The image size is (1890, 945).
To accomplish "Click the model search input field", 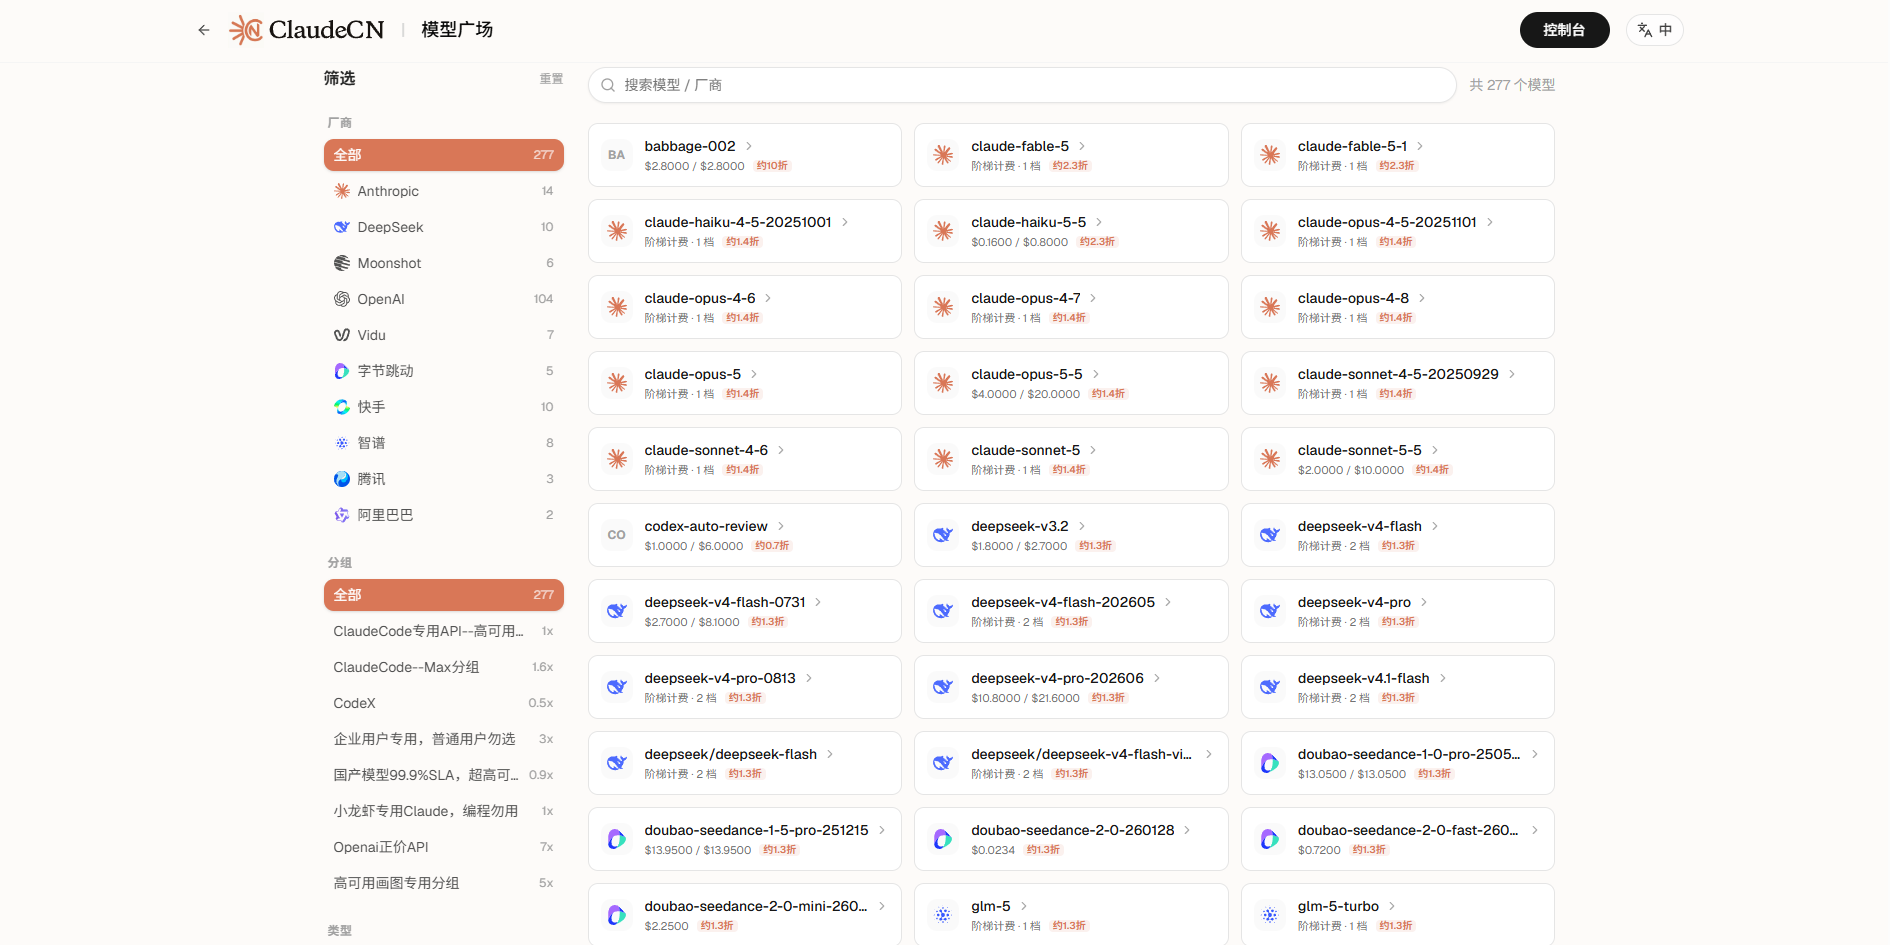I will click(1022, 85).
